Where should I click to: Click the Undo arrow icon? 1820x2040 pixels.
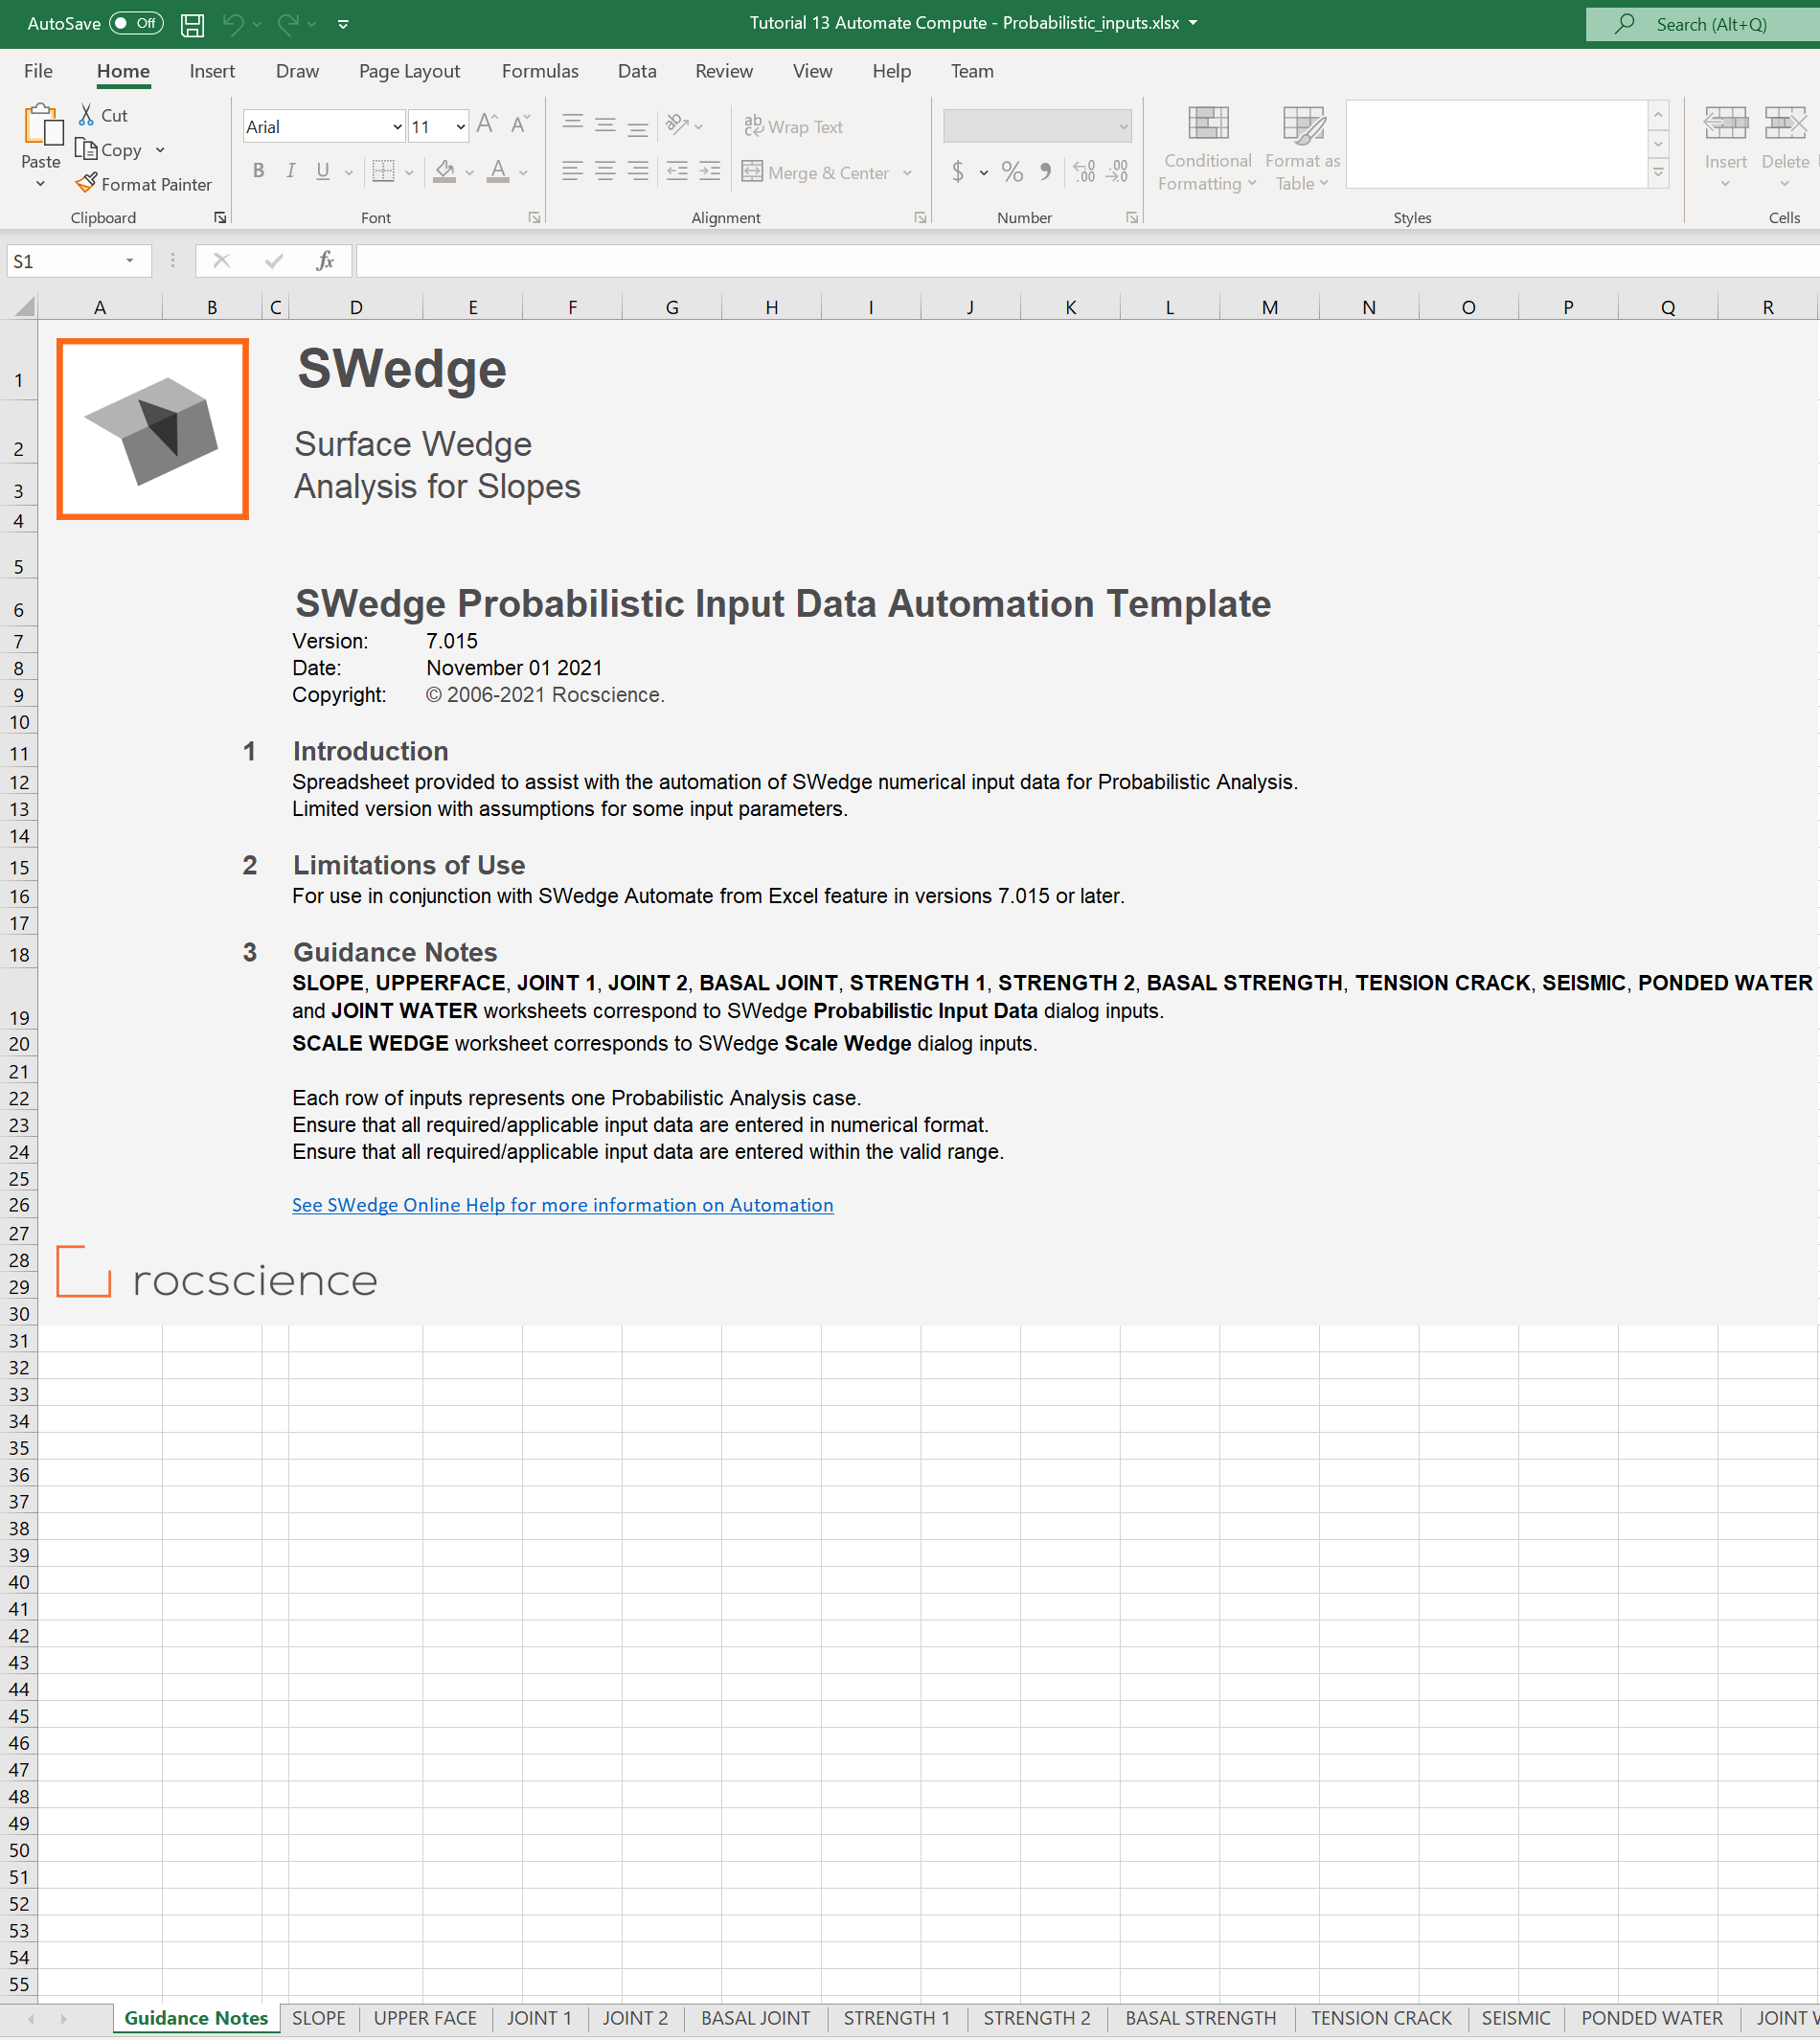pos(233,24)
